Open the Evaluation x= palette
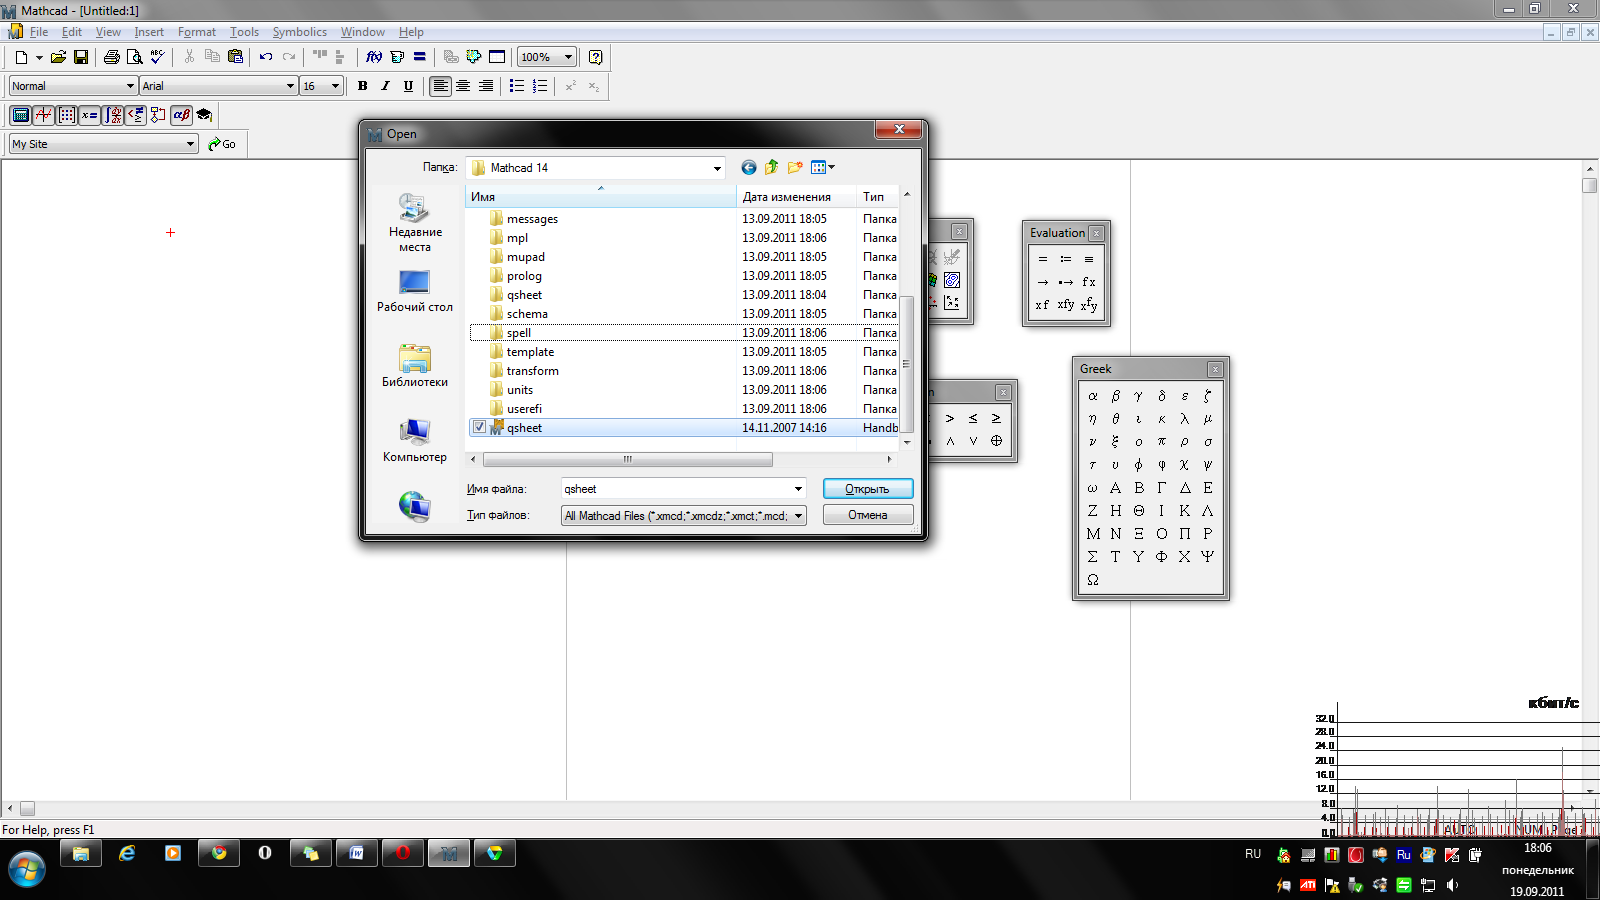Image resolution: width=1600 pixels, height=900 pixels. 89,115
